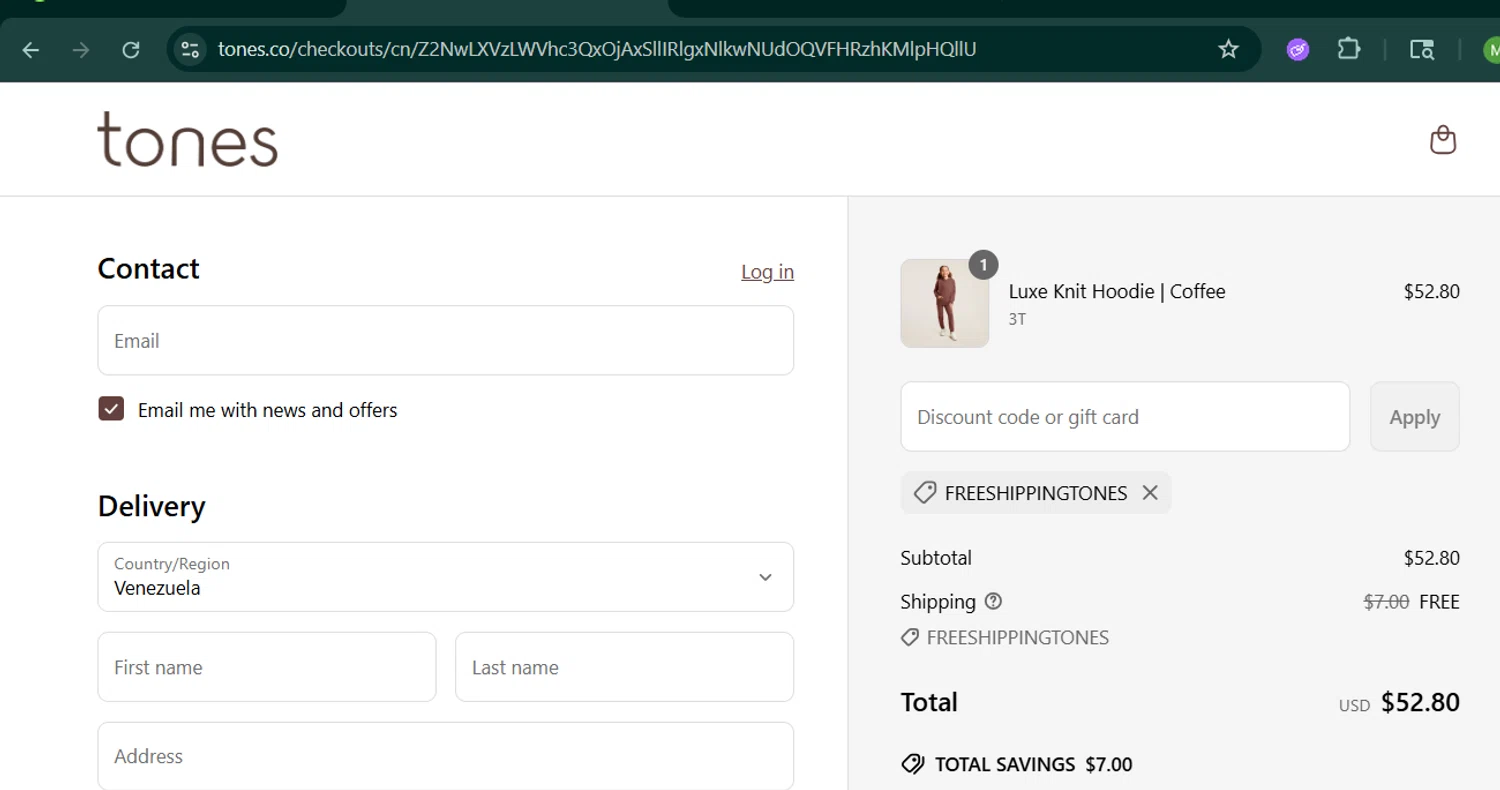Reload the checkout page
1500x790 pixels.
[x=131, y=50]
